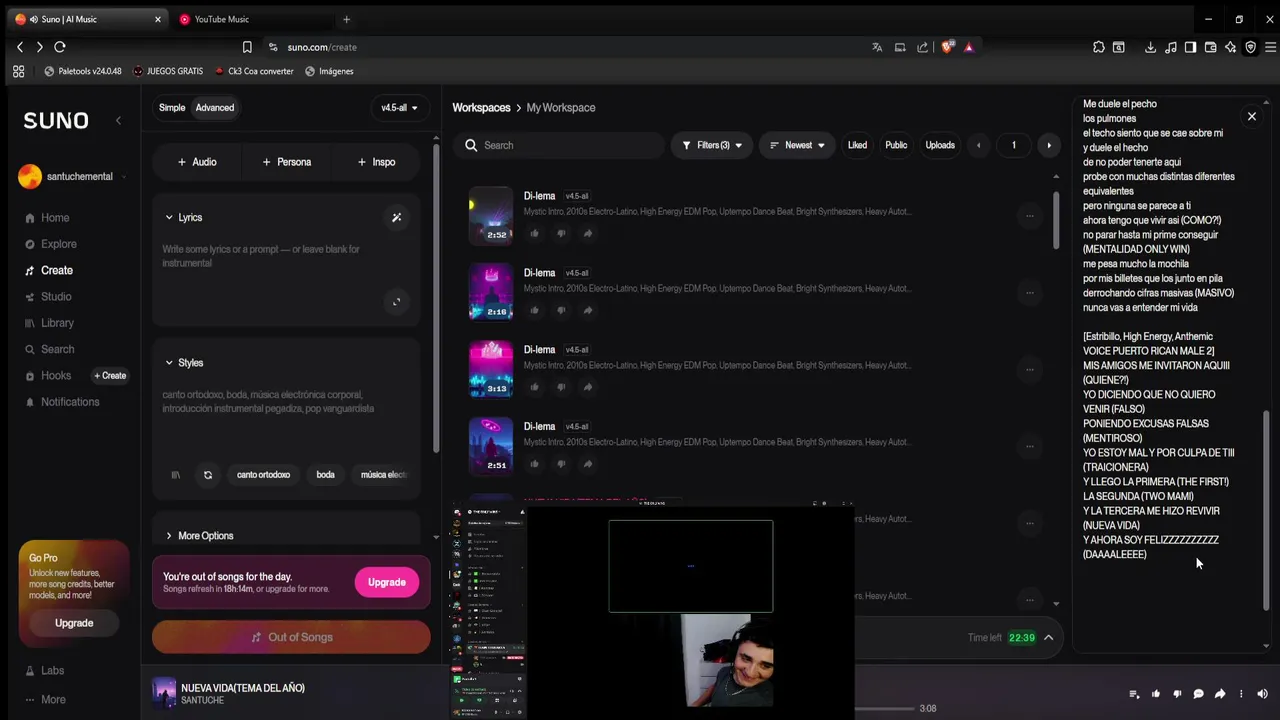Click the lyrics panel vertical scrollbar
This screenshot has height=720, width=1280.
[1265, 510]
